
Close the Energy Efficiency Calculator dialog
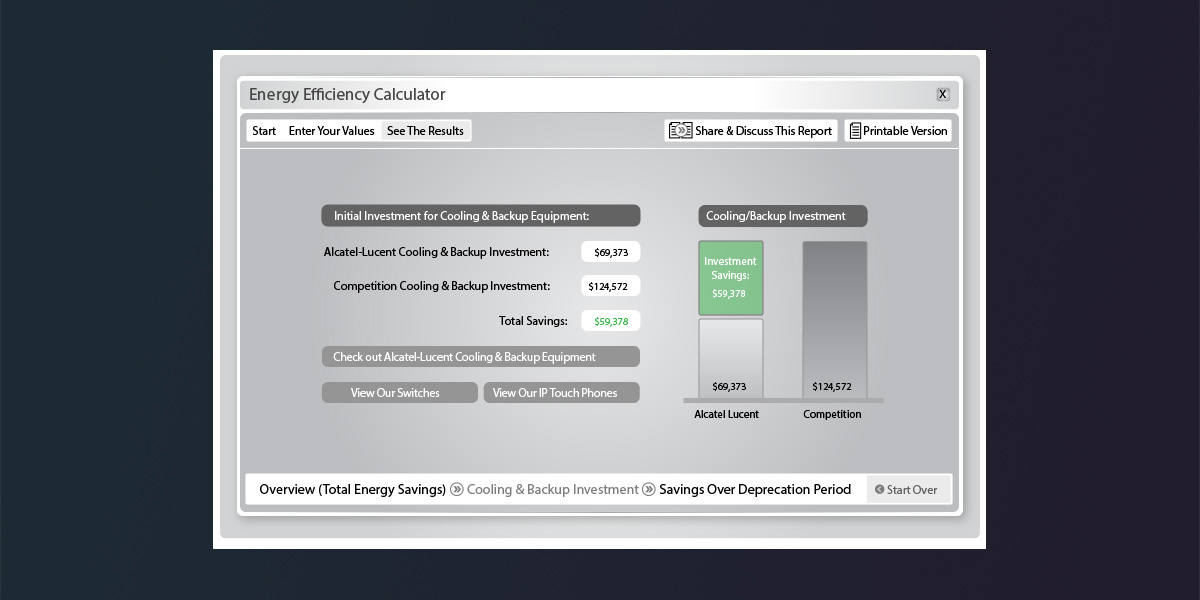pyautogui.click(x=942, y=94)
